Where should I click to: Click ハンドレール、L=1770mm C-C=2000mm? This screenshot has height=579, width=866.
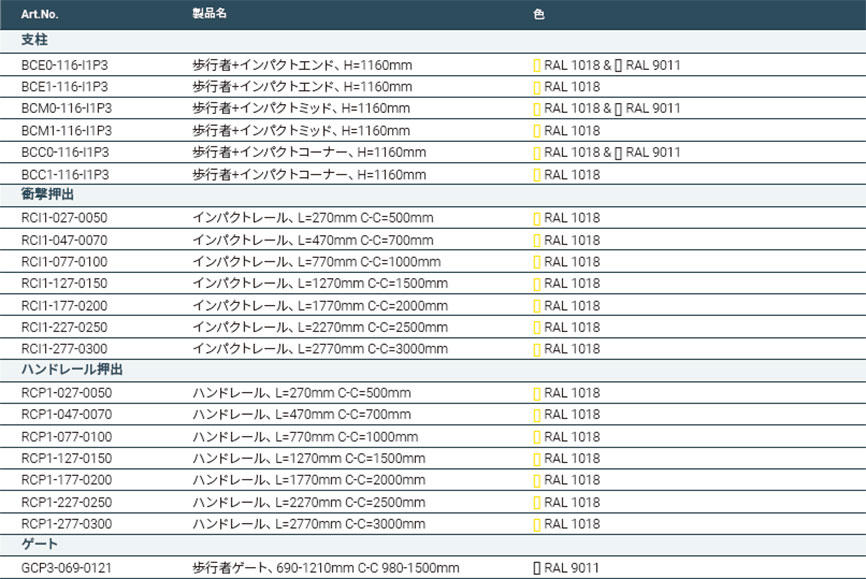309,480
